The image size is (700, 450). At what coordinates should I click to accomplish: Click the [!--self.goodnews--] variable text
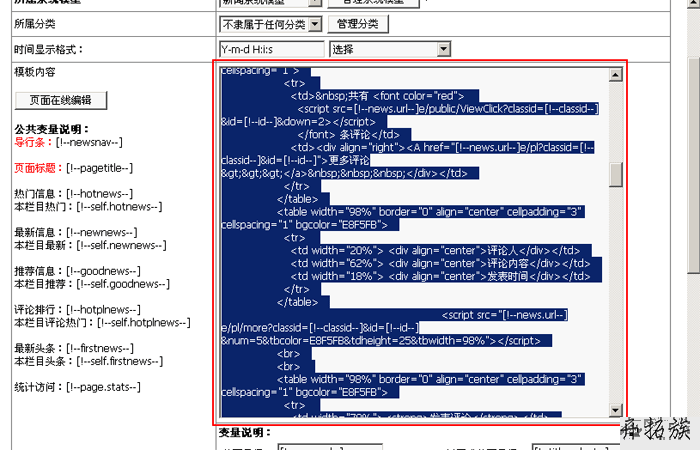point(123,284)
